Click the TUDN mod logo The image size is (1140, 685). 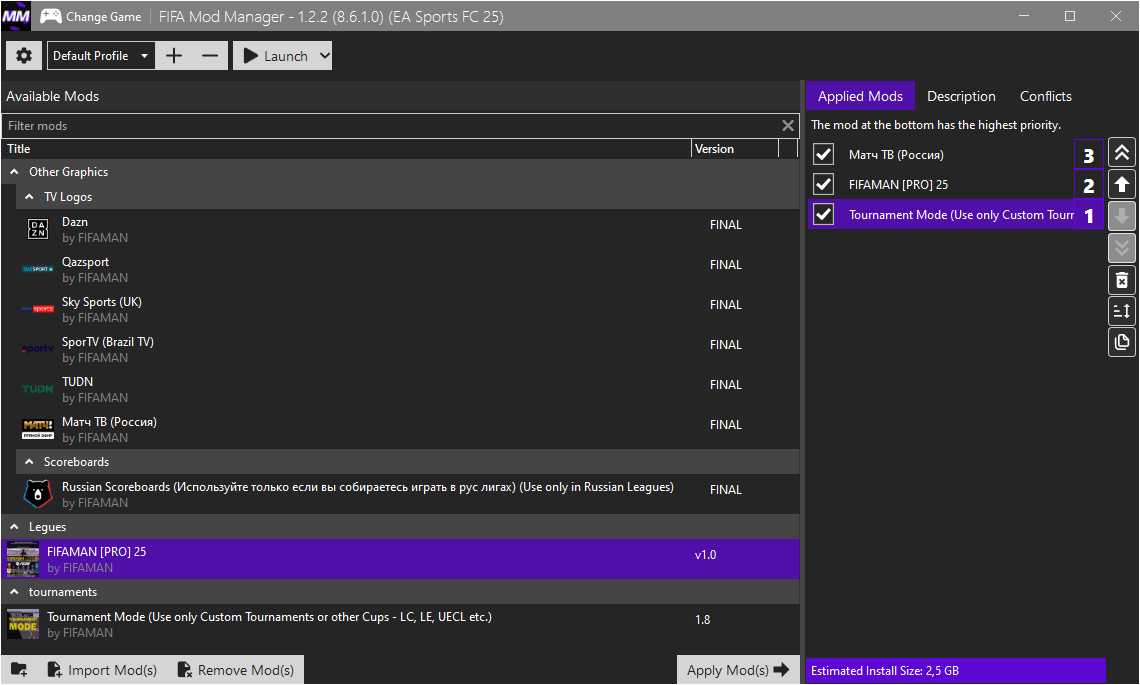coord(38,389)
